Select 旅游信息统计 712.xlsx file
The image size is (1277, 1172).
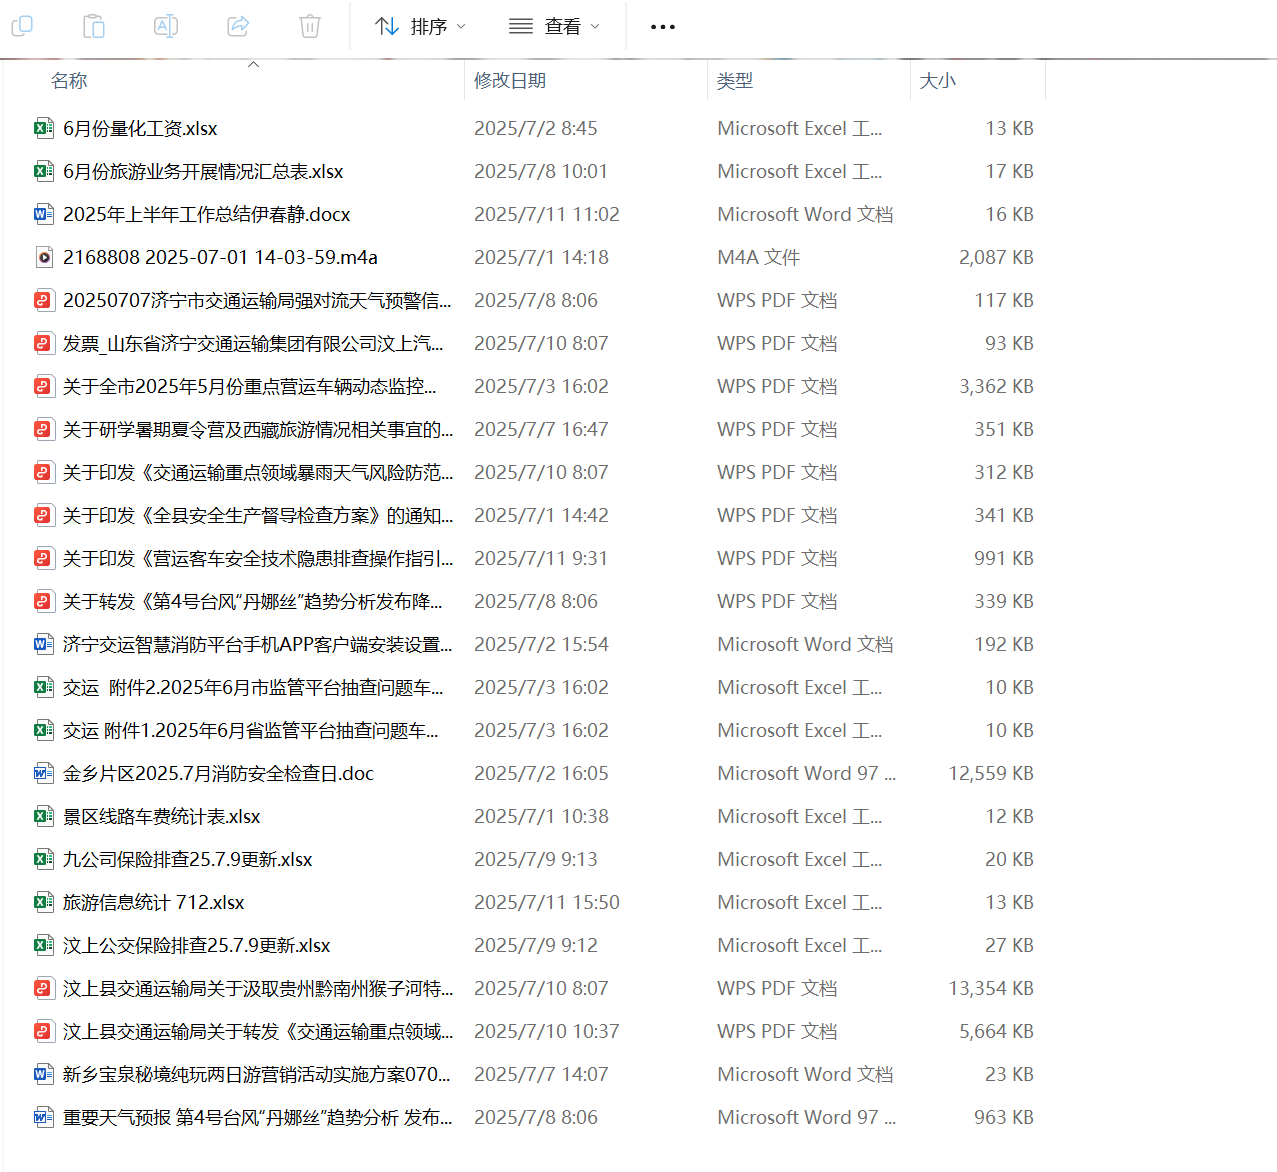point(154,902)
